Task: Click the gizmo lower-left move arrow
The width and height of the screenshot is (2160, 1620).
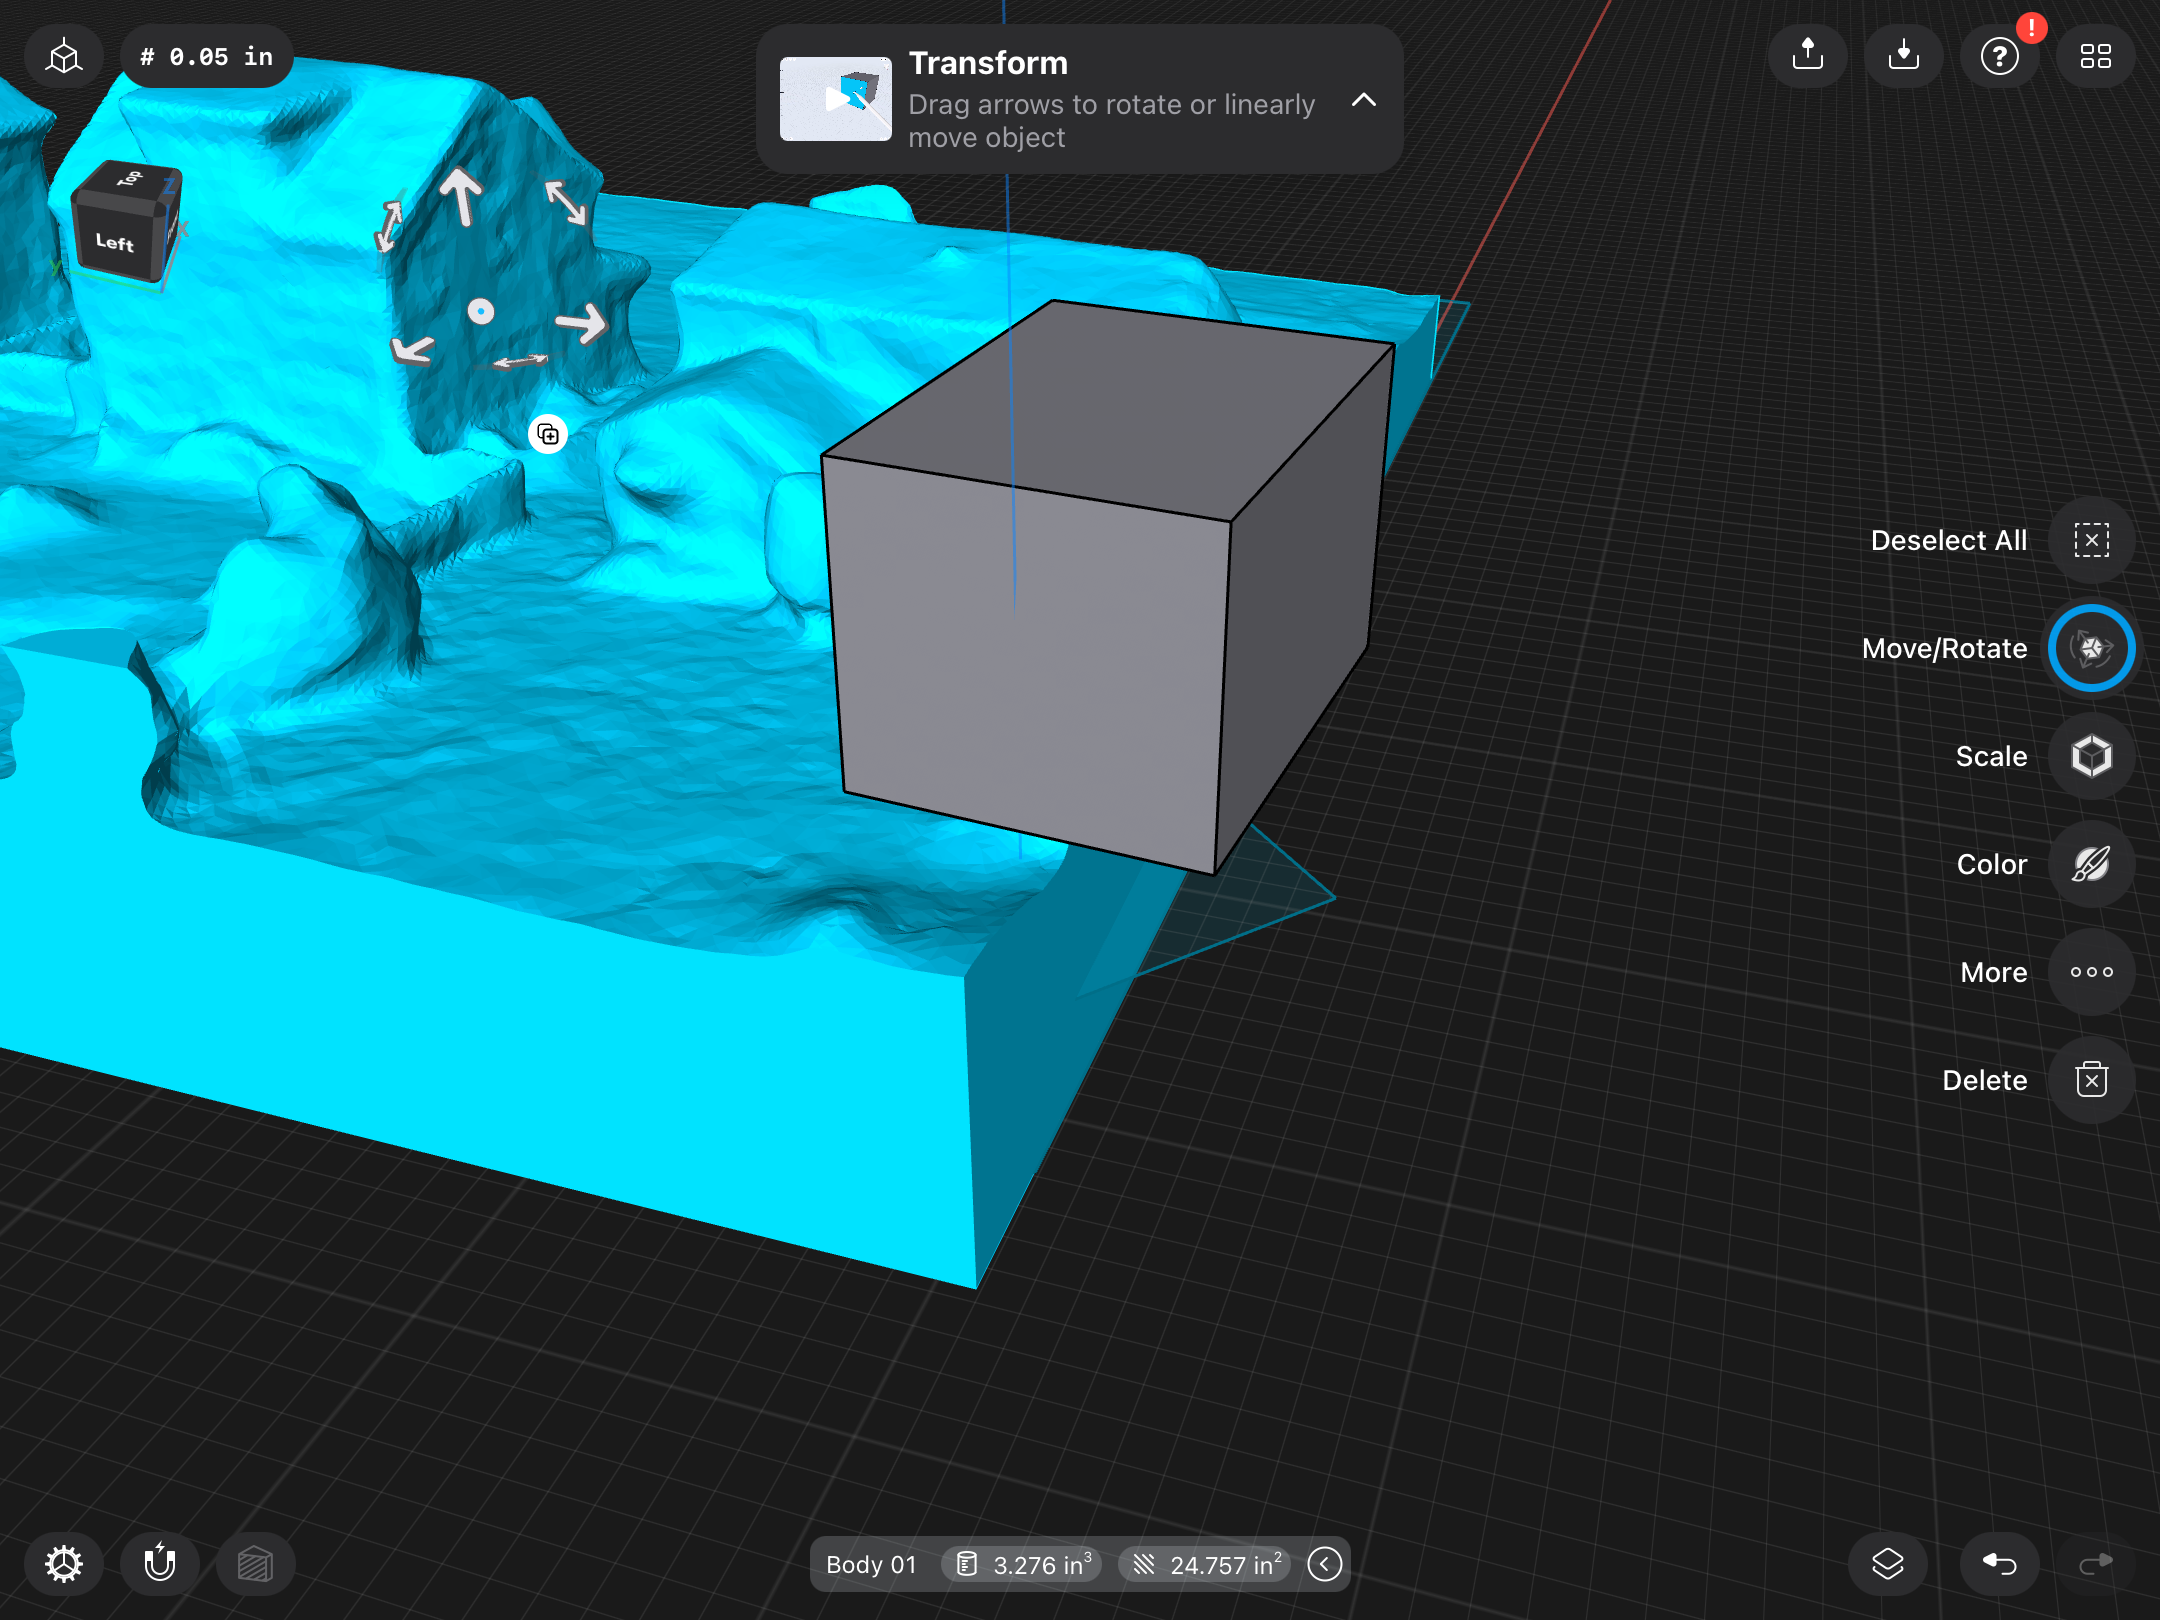Action: click(412, 349)
